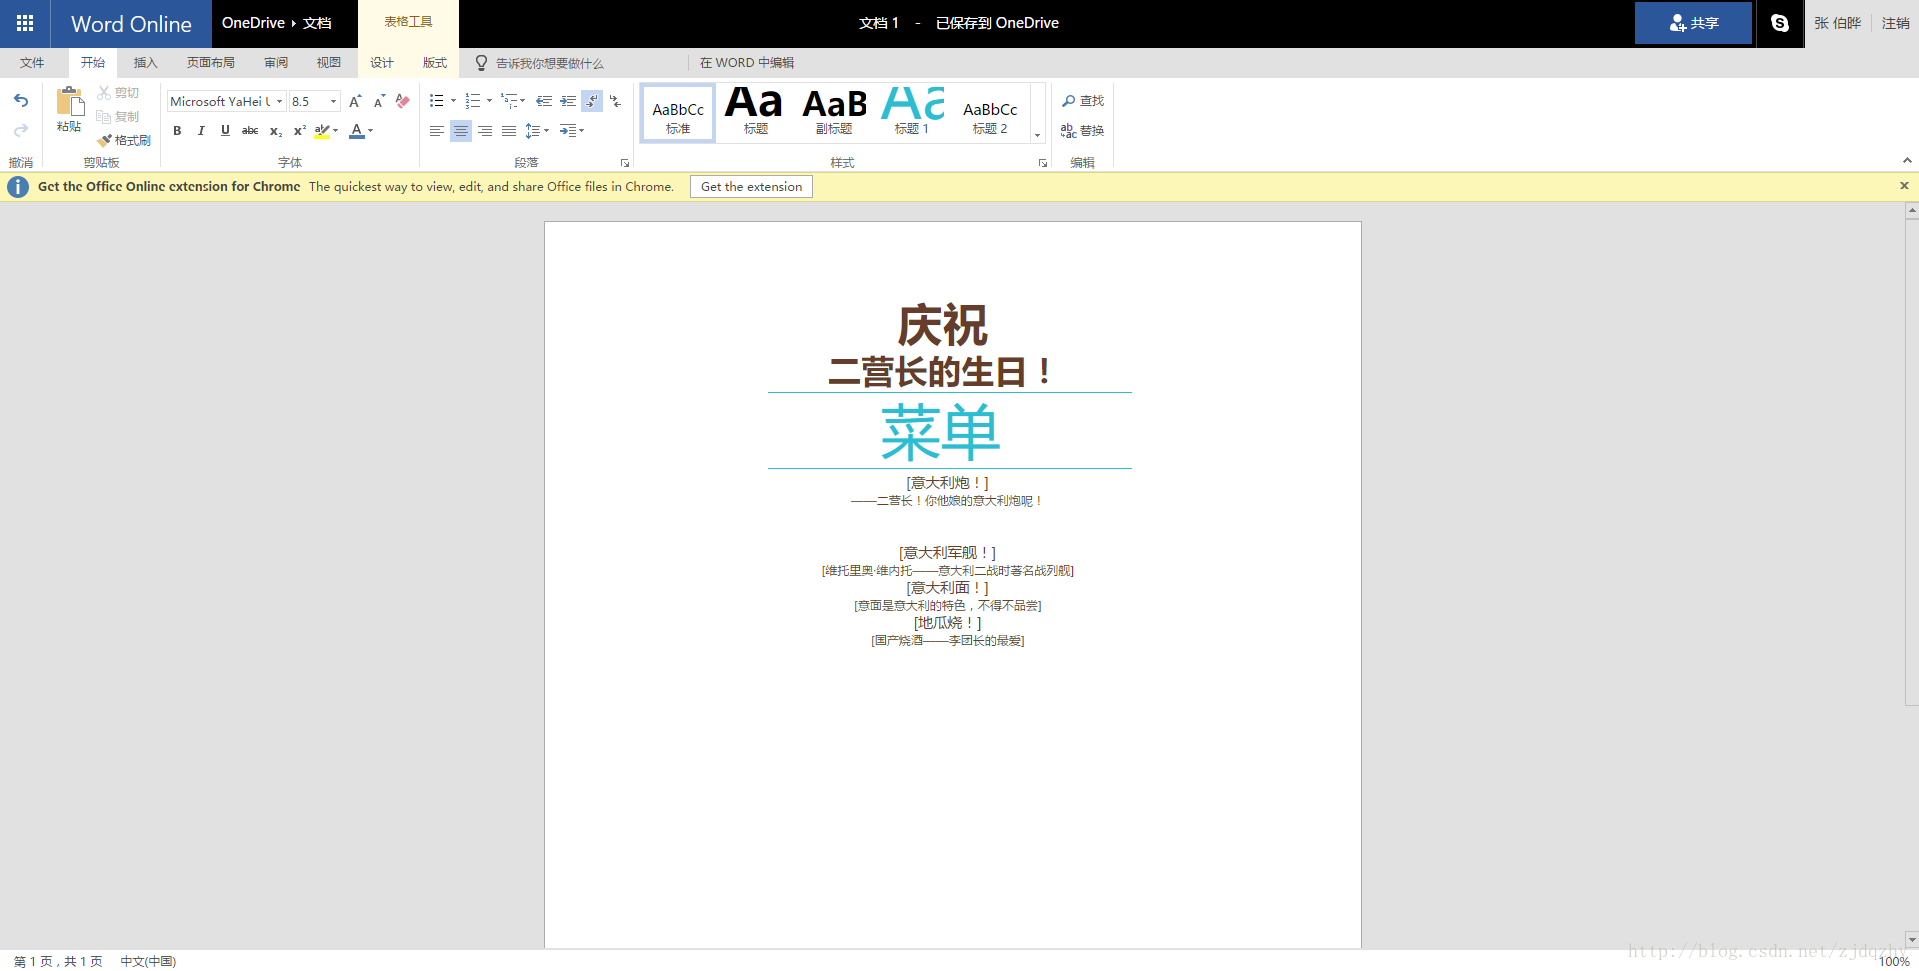Toggle right-to-left text direction

616,101
